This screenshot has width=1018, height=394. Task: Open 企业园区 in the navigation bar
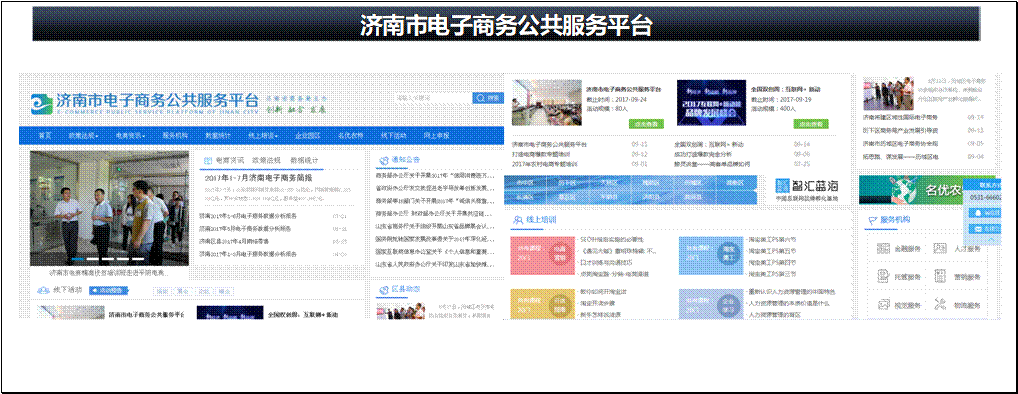(308, 136)
